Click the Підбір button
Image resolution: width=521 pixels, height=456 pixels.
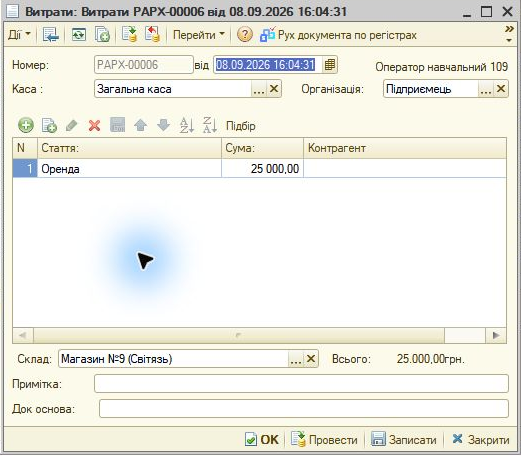pos(241,126)
